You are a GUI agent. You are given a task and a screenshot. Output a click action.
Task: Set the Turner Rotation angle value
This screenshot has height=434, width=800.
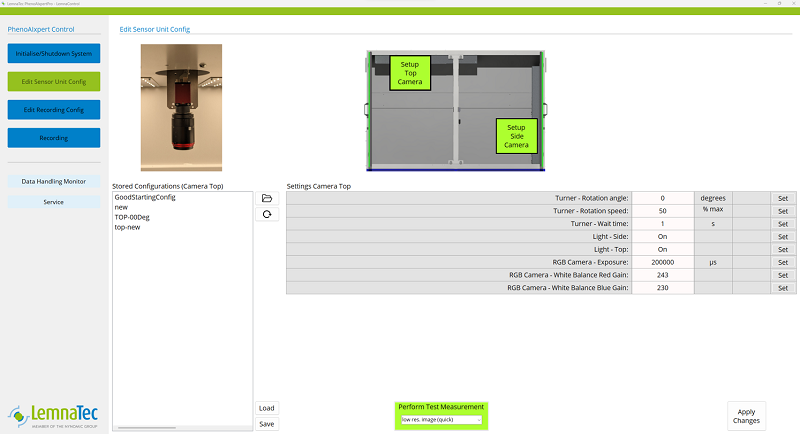point(783,198)
